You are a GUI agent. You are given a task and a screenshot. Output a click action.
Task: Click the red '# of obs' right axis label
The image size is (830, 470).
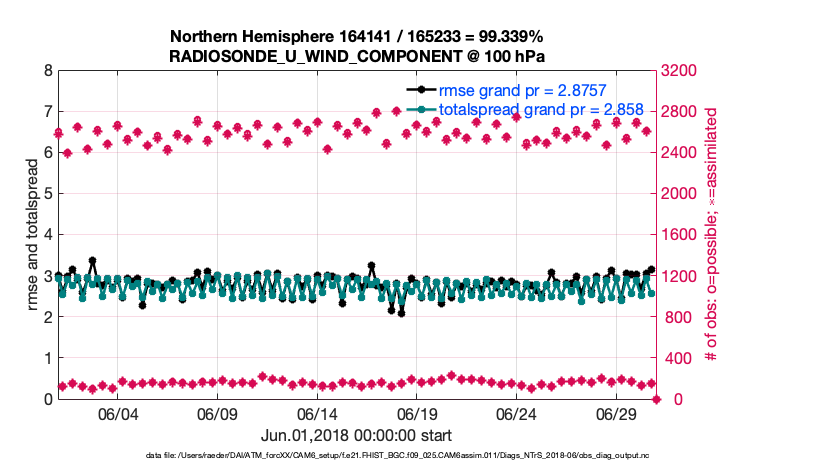point(713,235)
